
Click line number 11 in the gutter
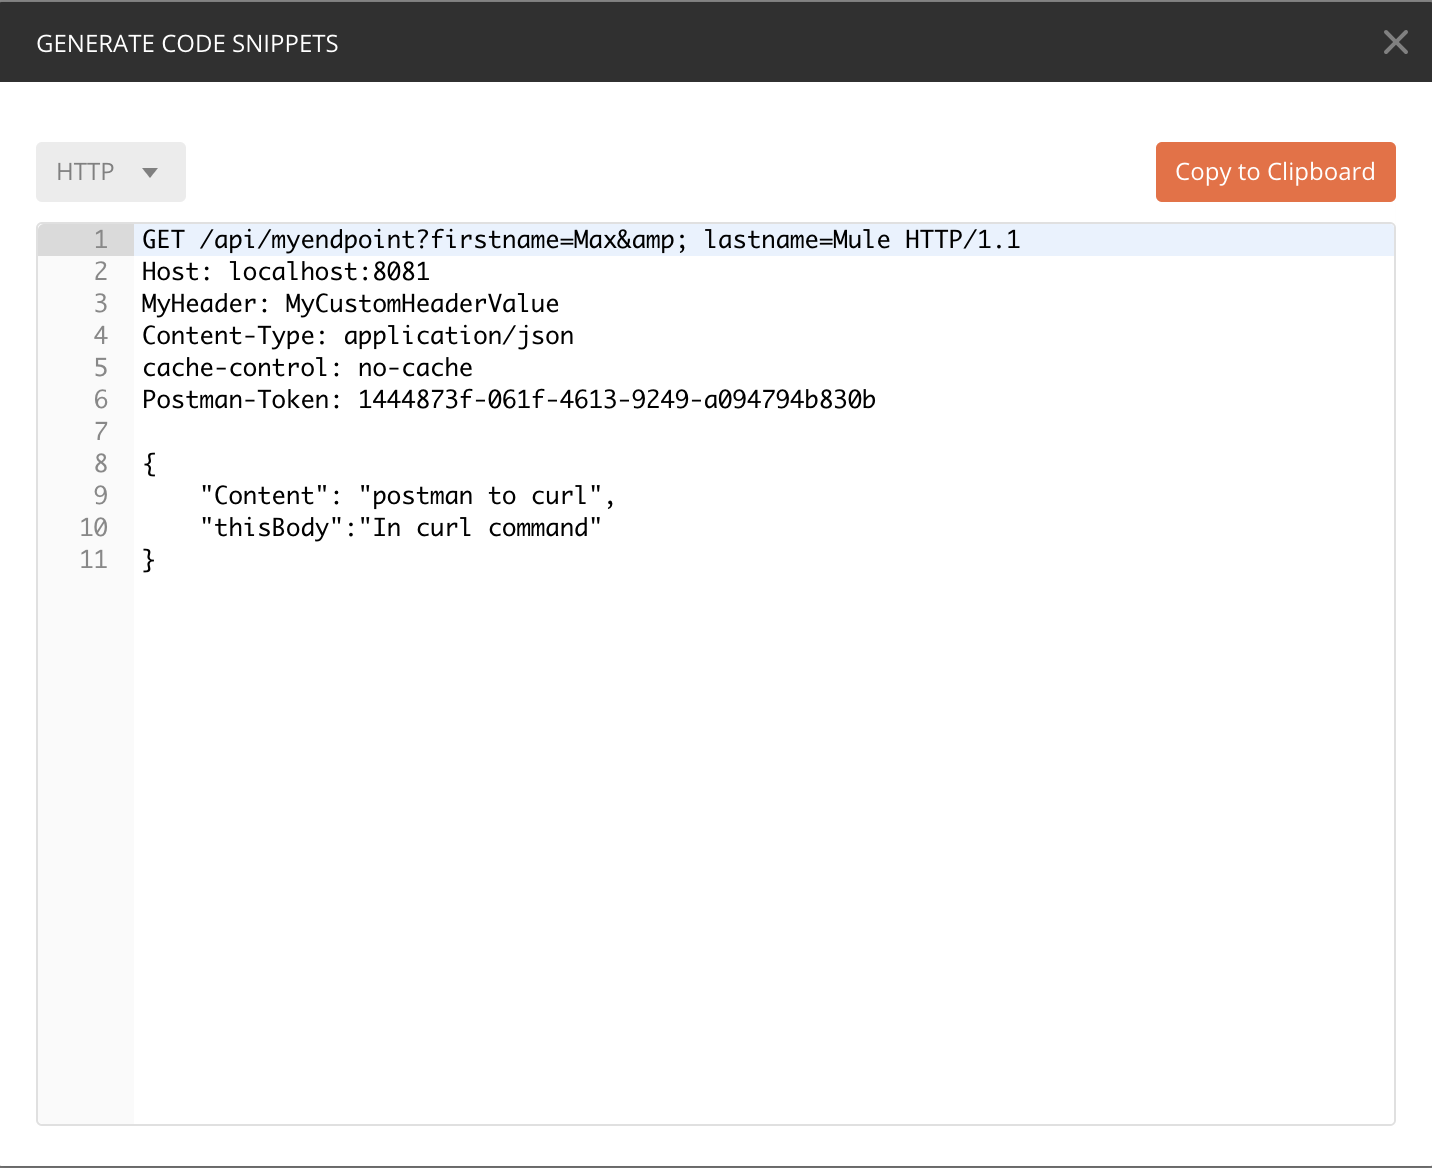(x=93, y=559)
